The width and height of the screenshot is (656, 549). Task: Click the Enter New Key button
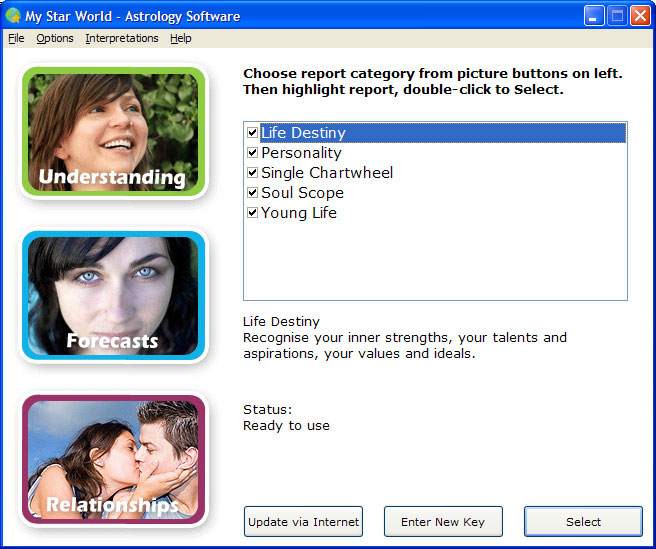443,522
